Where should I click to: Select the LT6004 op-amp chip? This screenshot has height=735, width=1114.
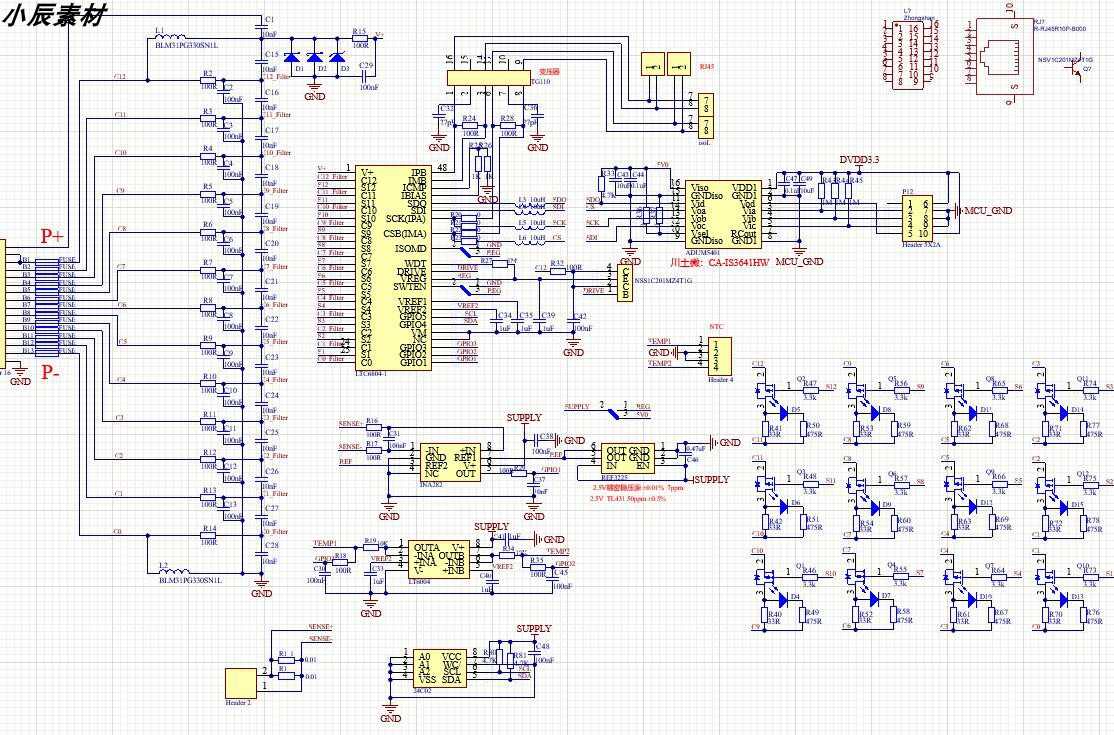point(438,559)
